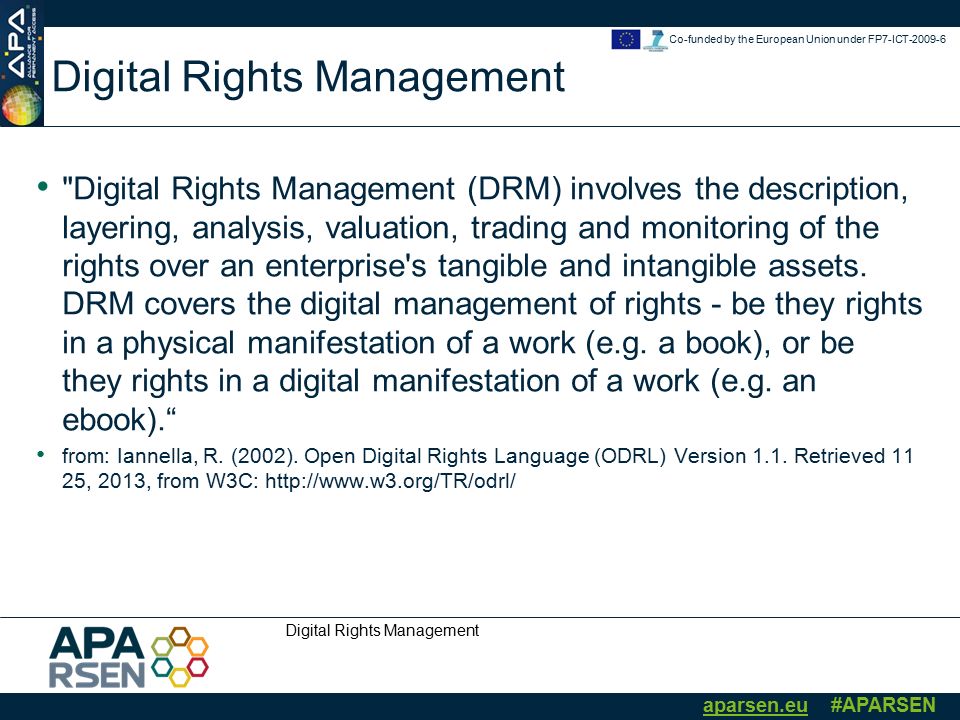Open the aparsen.eu link

tap(755, 705)
